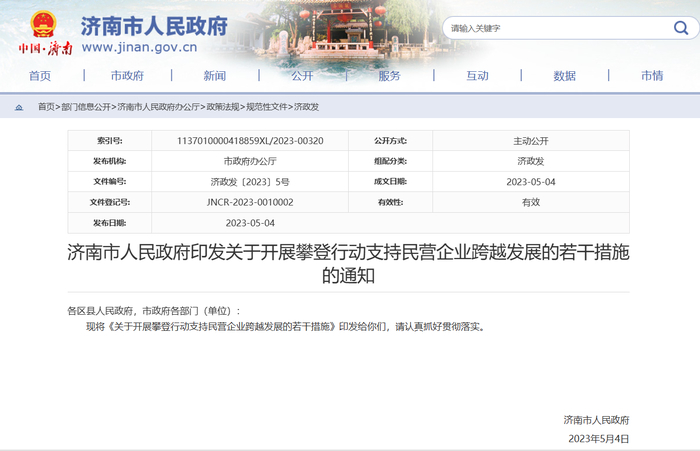Click the 首页 breadcrumb link
Viewport: 700px width, 451px height.
tap(46, 107)
